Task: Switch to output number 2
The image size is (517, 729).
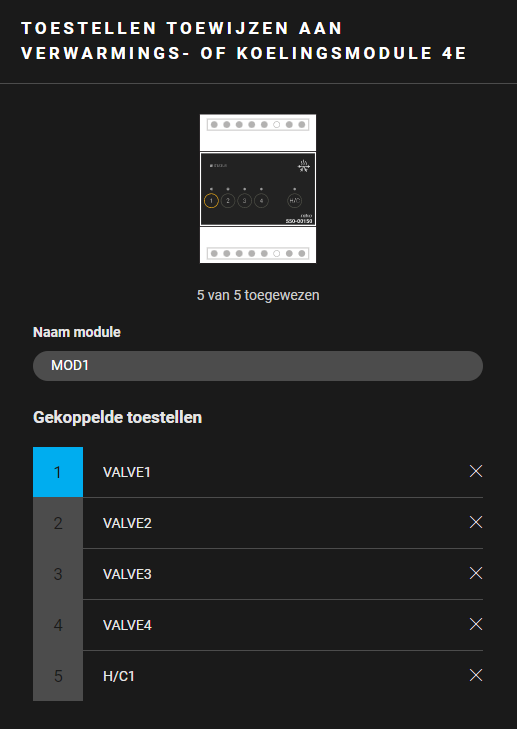Action: coord(58,523)
